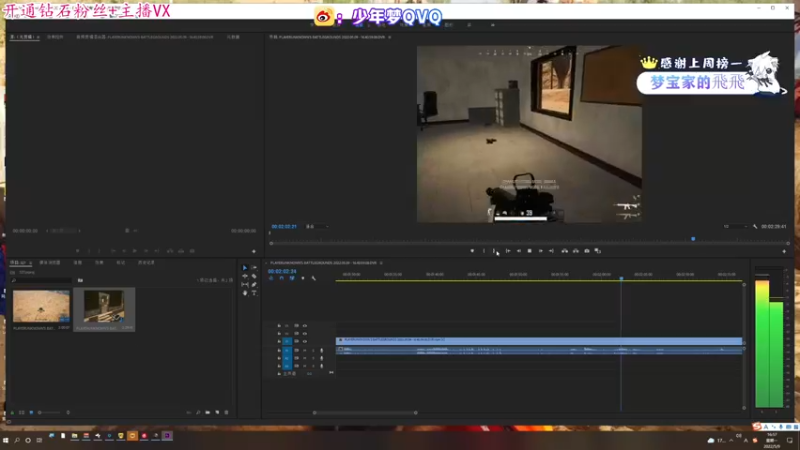This screenshot has width=800, height=450.
Task: Switch to the Metadata tab
Action: (x=233, y=37)
